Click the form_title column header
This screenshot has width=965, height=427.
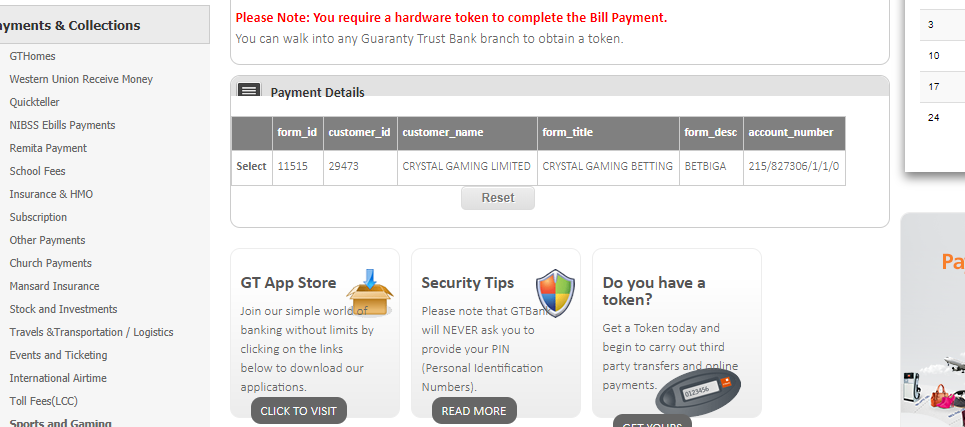[x=609, y=132]
